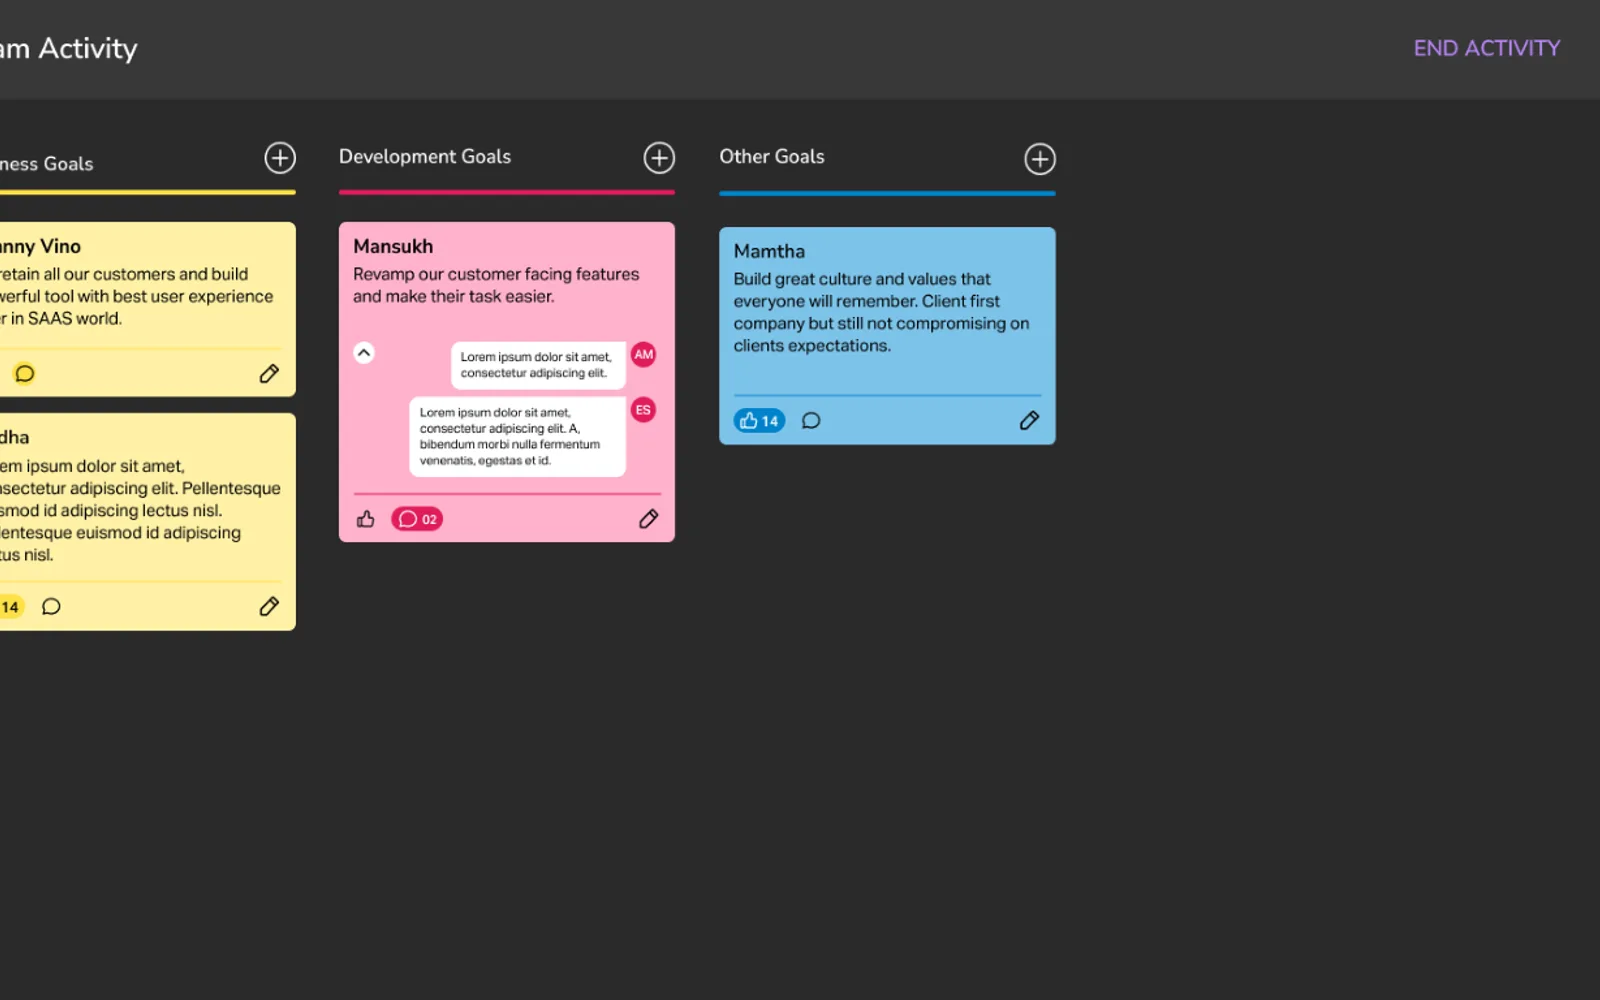Add a card to Development Goals
Viewport: 1600px width, 1000px height.
pos(659,158)
